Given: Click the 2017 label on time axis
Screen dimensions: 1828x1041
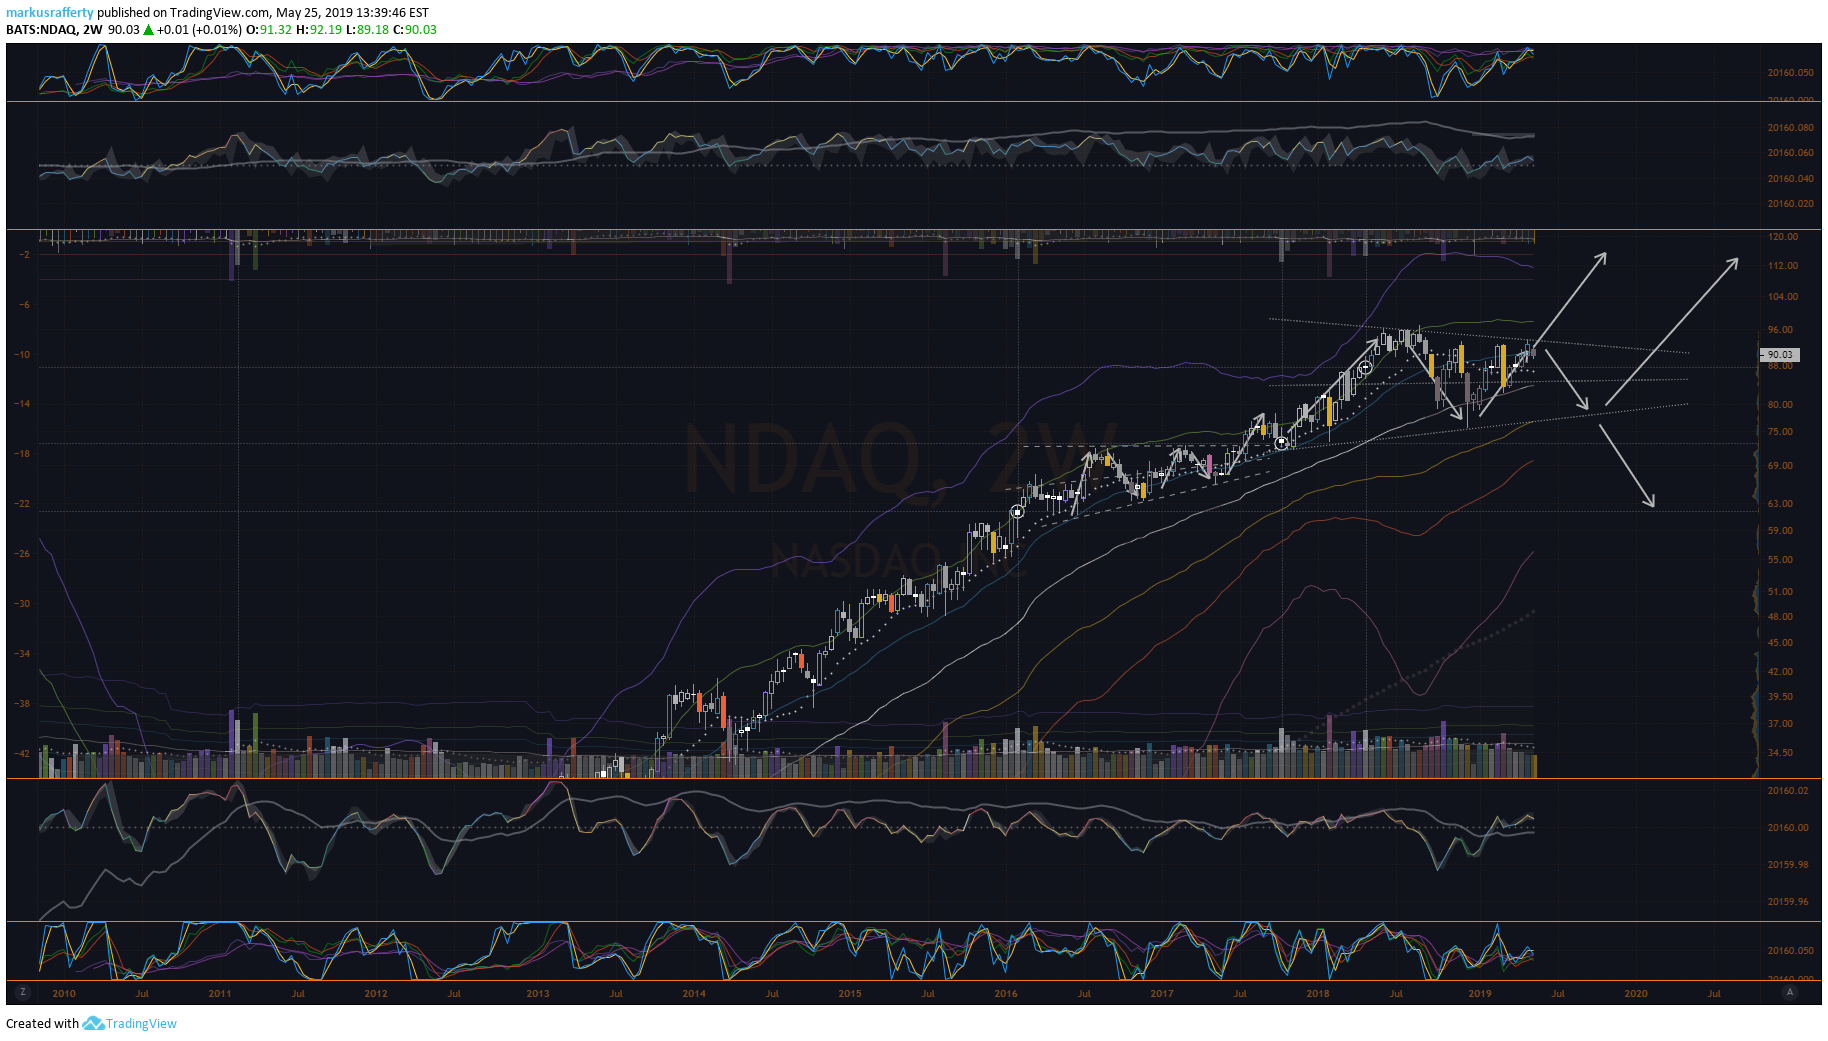Looking at the screenshot, I should coord(1162,993).
